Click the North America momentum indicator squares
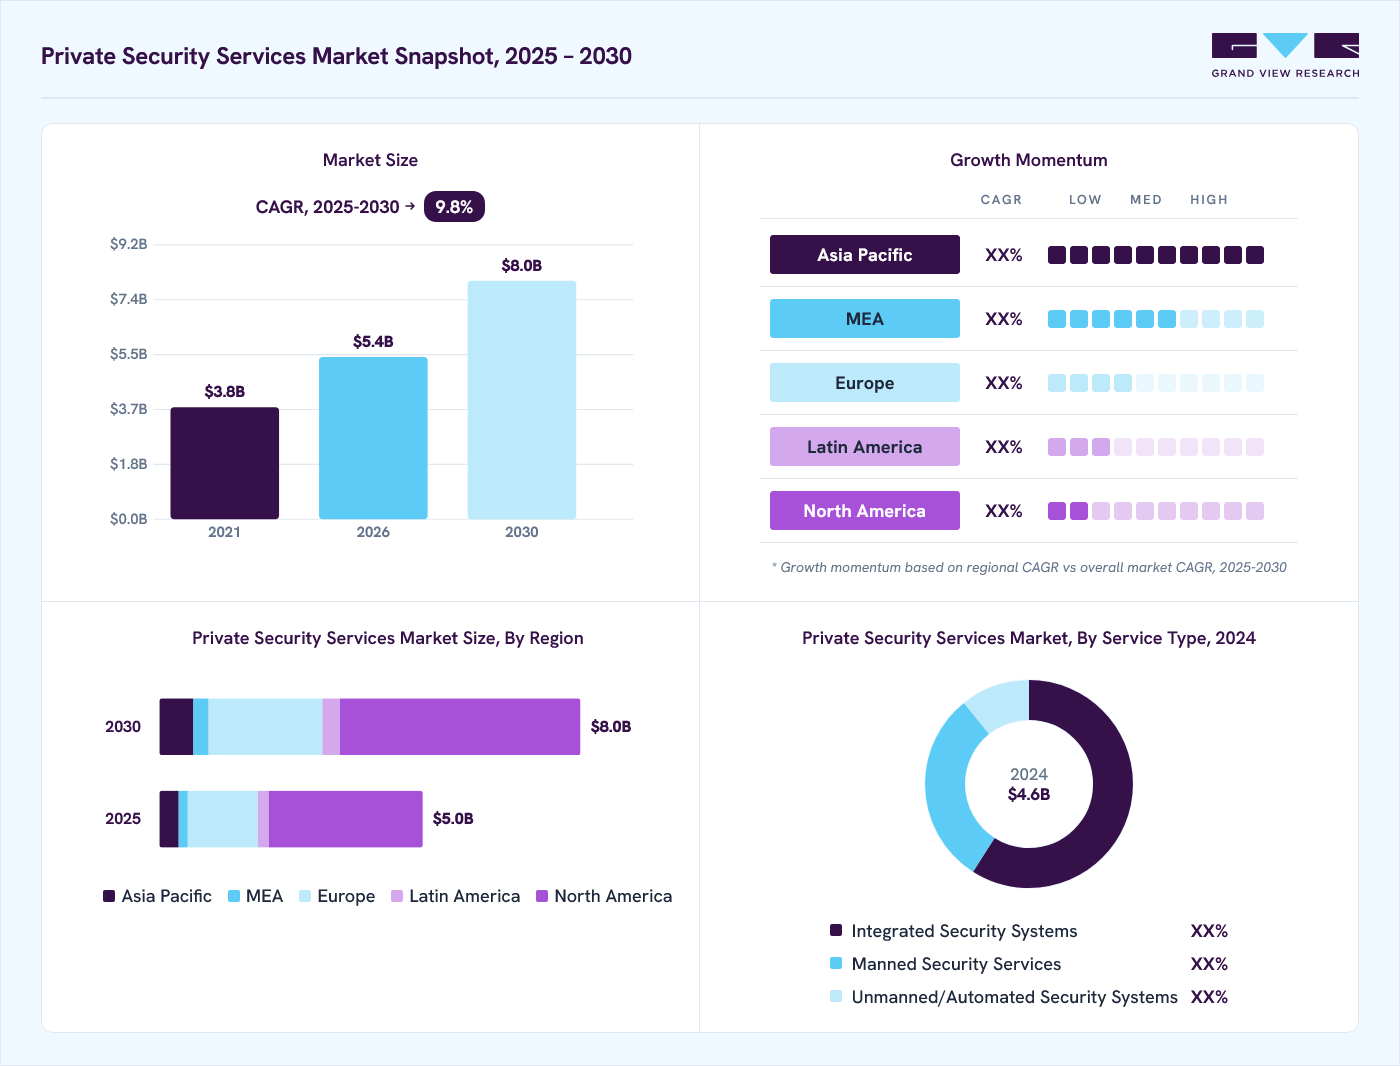Viewport: 1400px width, 1066px height. [x=1156, y=511]
